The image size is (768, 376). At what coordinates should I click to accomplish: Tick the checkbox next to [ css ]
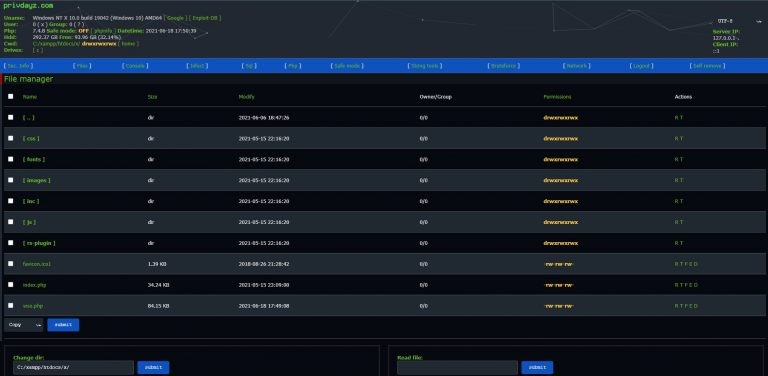click(11, 138)
